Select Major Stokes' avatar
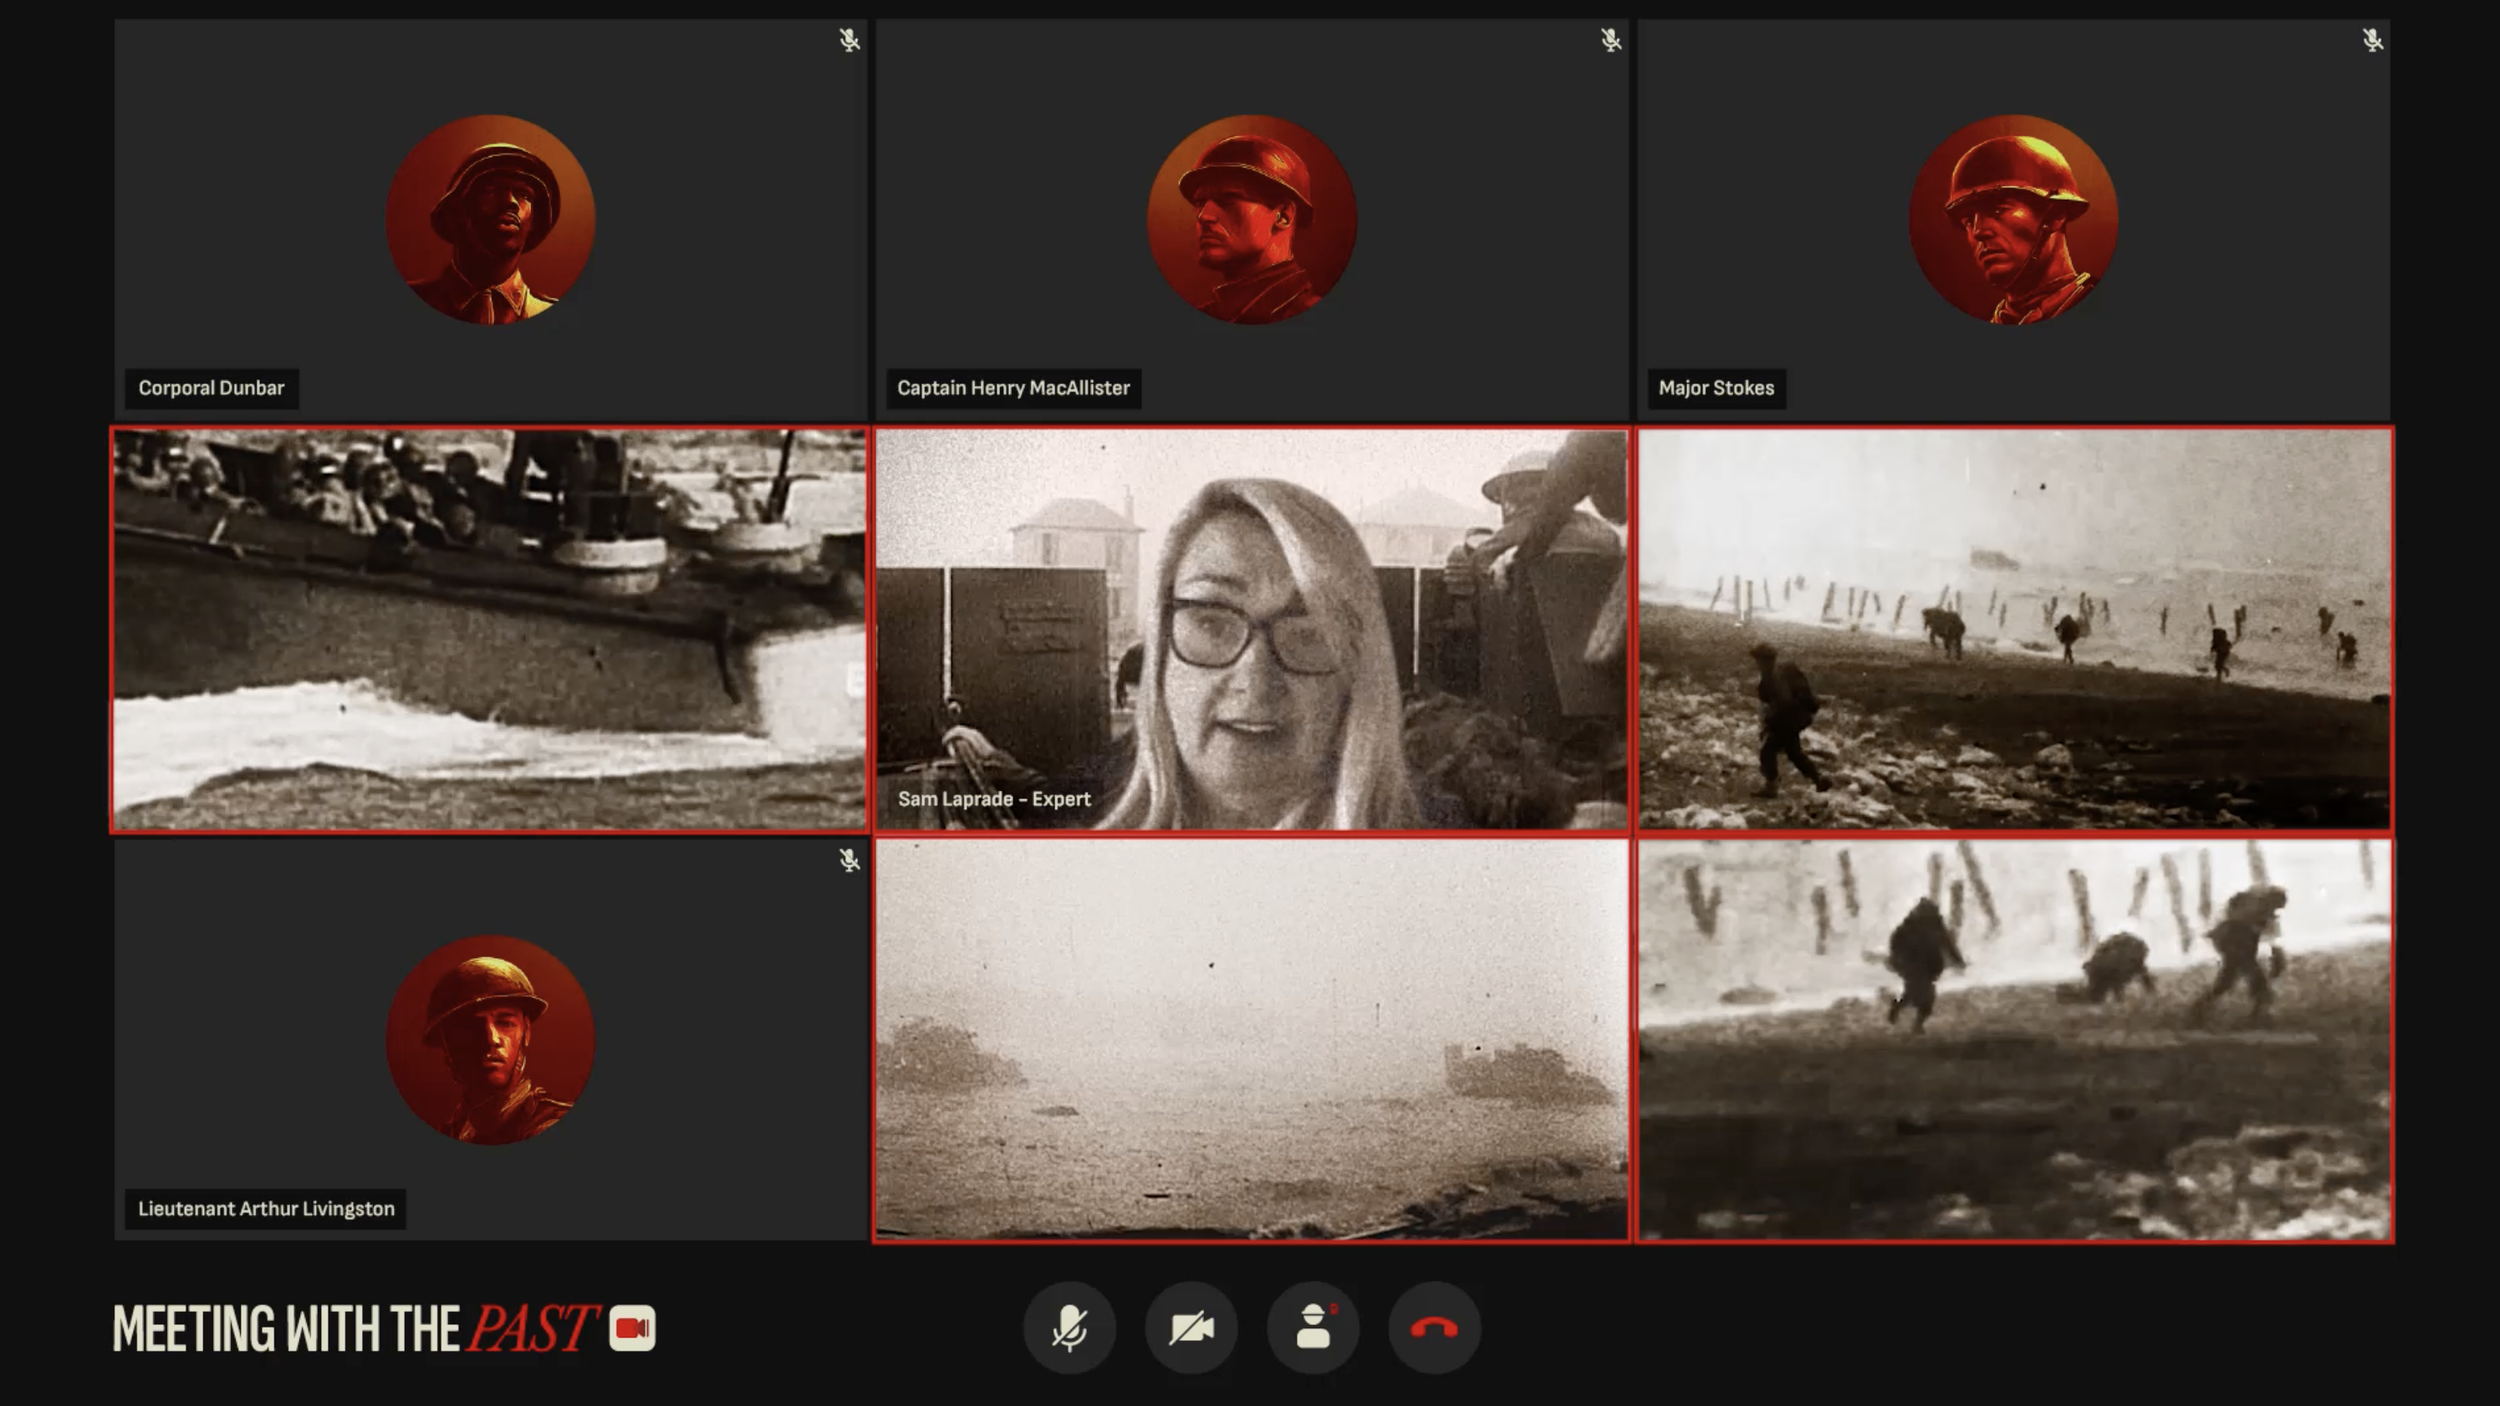This screenshot has height=1406, width=2500. [2013, 220]
